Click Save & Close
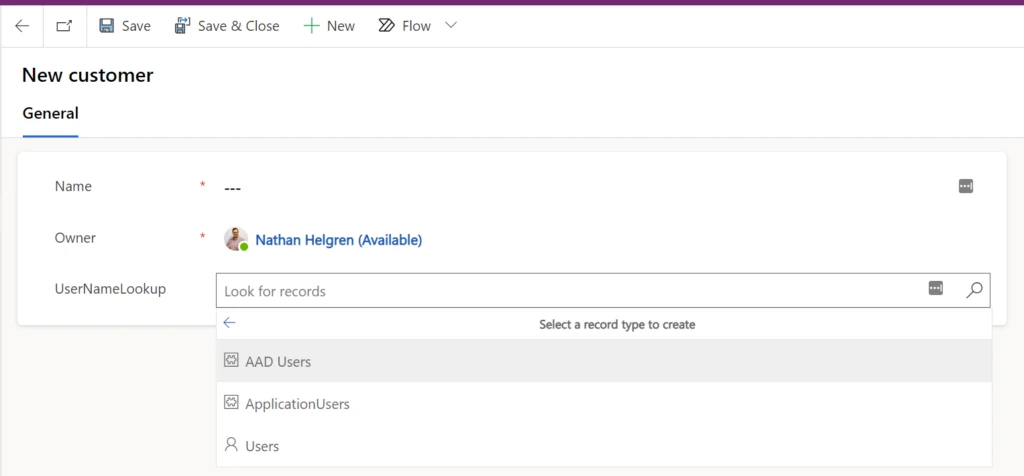Viewport: 1024px width, 476px height. [x=227, y=26]
